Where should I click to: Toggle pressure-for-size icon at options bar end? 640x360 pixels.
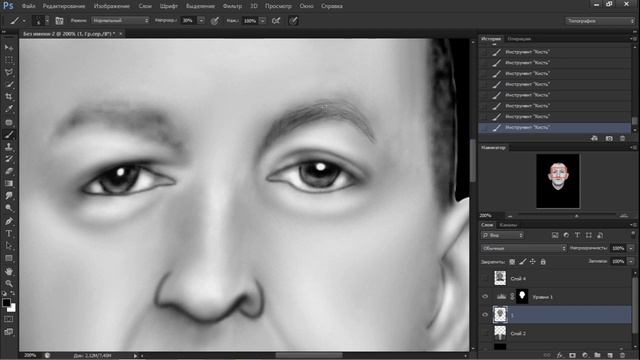(x=293, y=20)
